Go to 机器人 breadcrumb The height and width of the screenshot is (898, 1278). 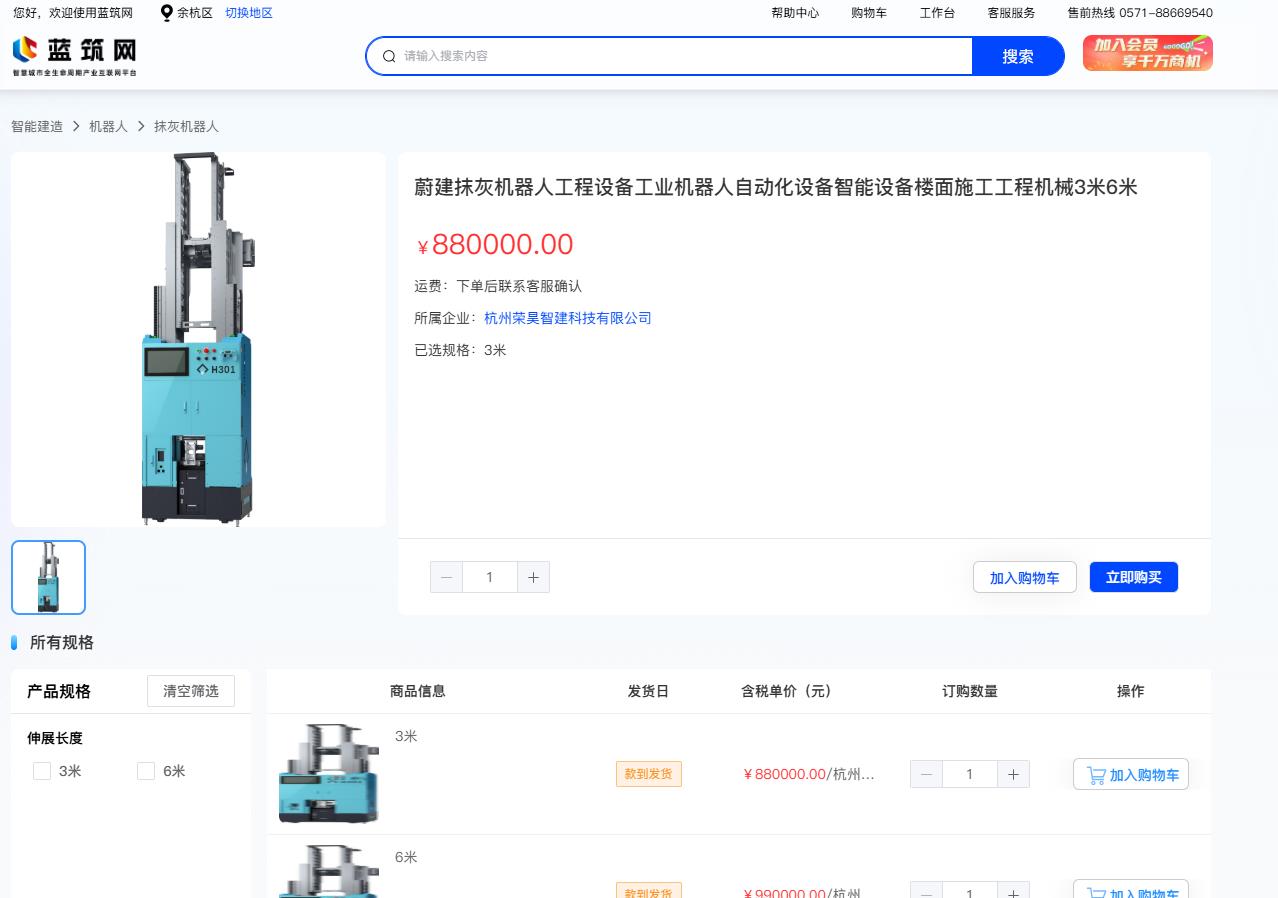click(108, 126)
